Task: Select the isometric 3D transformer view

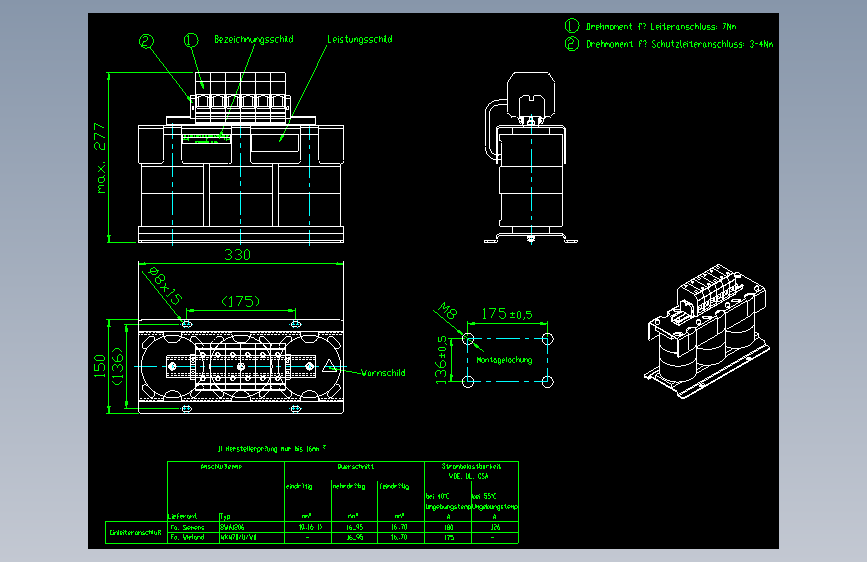Action: pyautogui.click(x=707, y=331)
